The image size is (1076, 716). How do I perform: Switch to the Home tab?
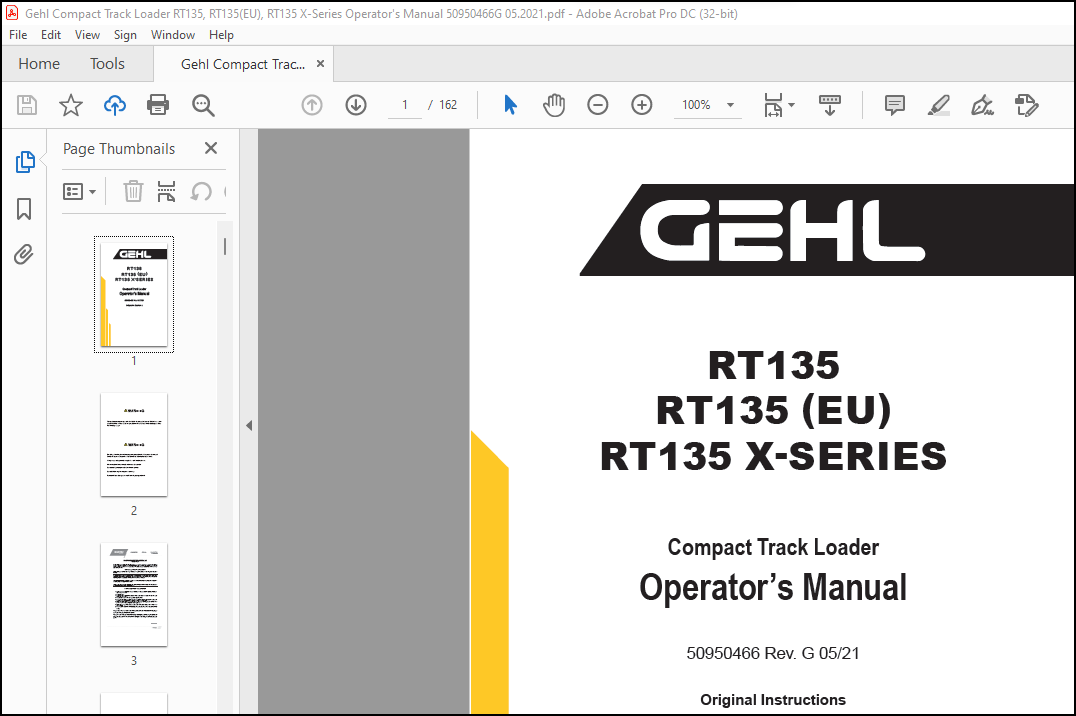[x=39, y=64]
